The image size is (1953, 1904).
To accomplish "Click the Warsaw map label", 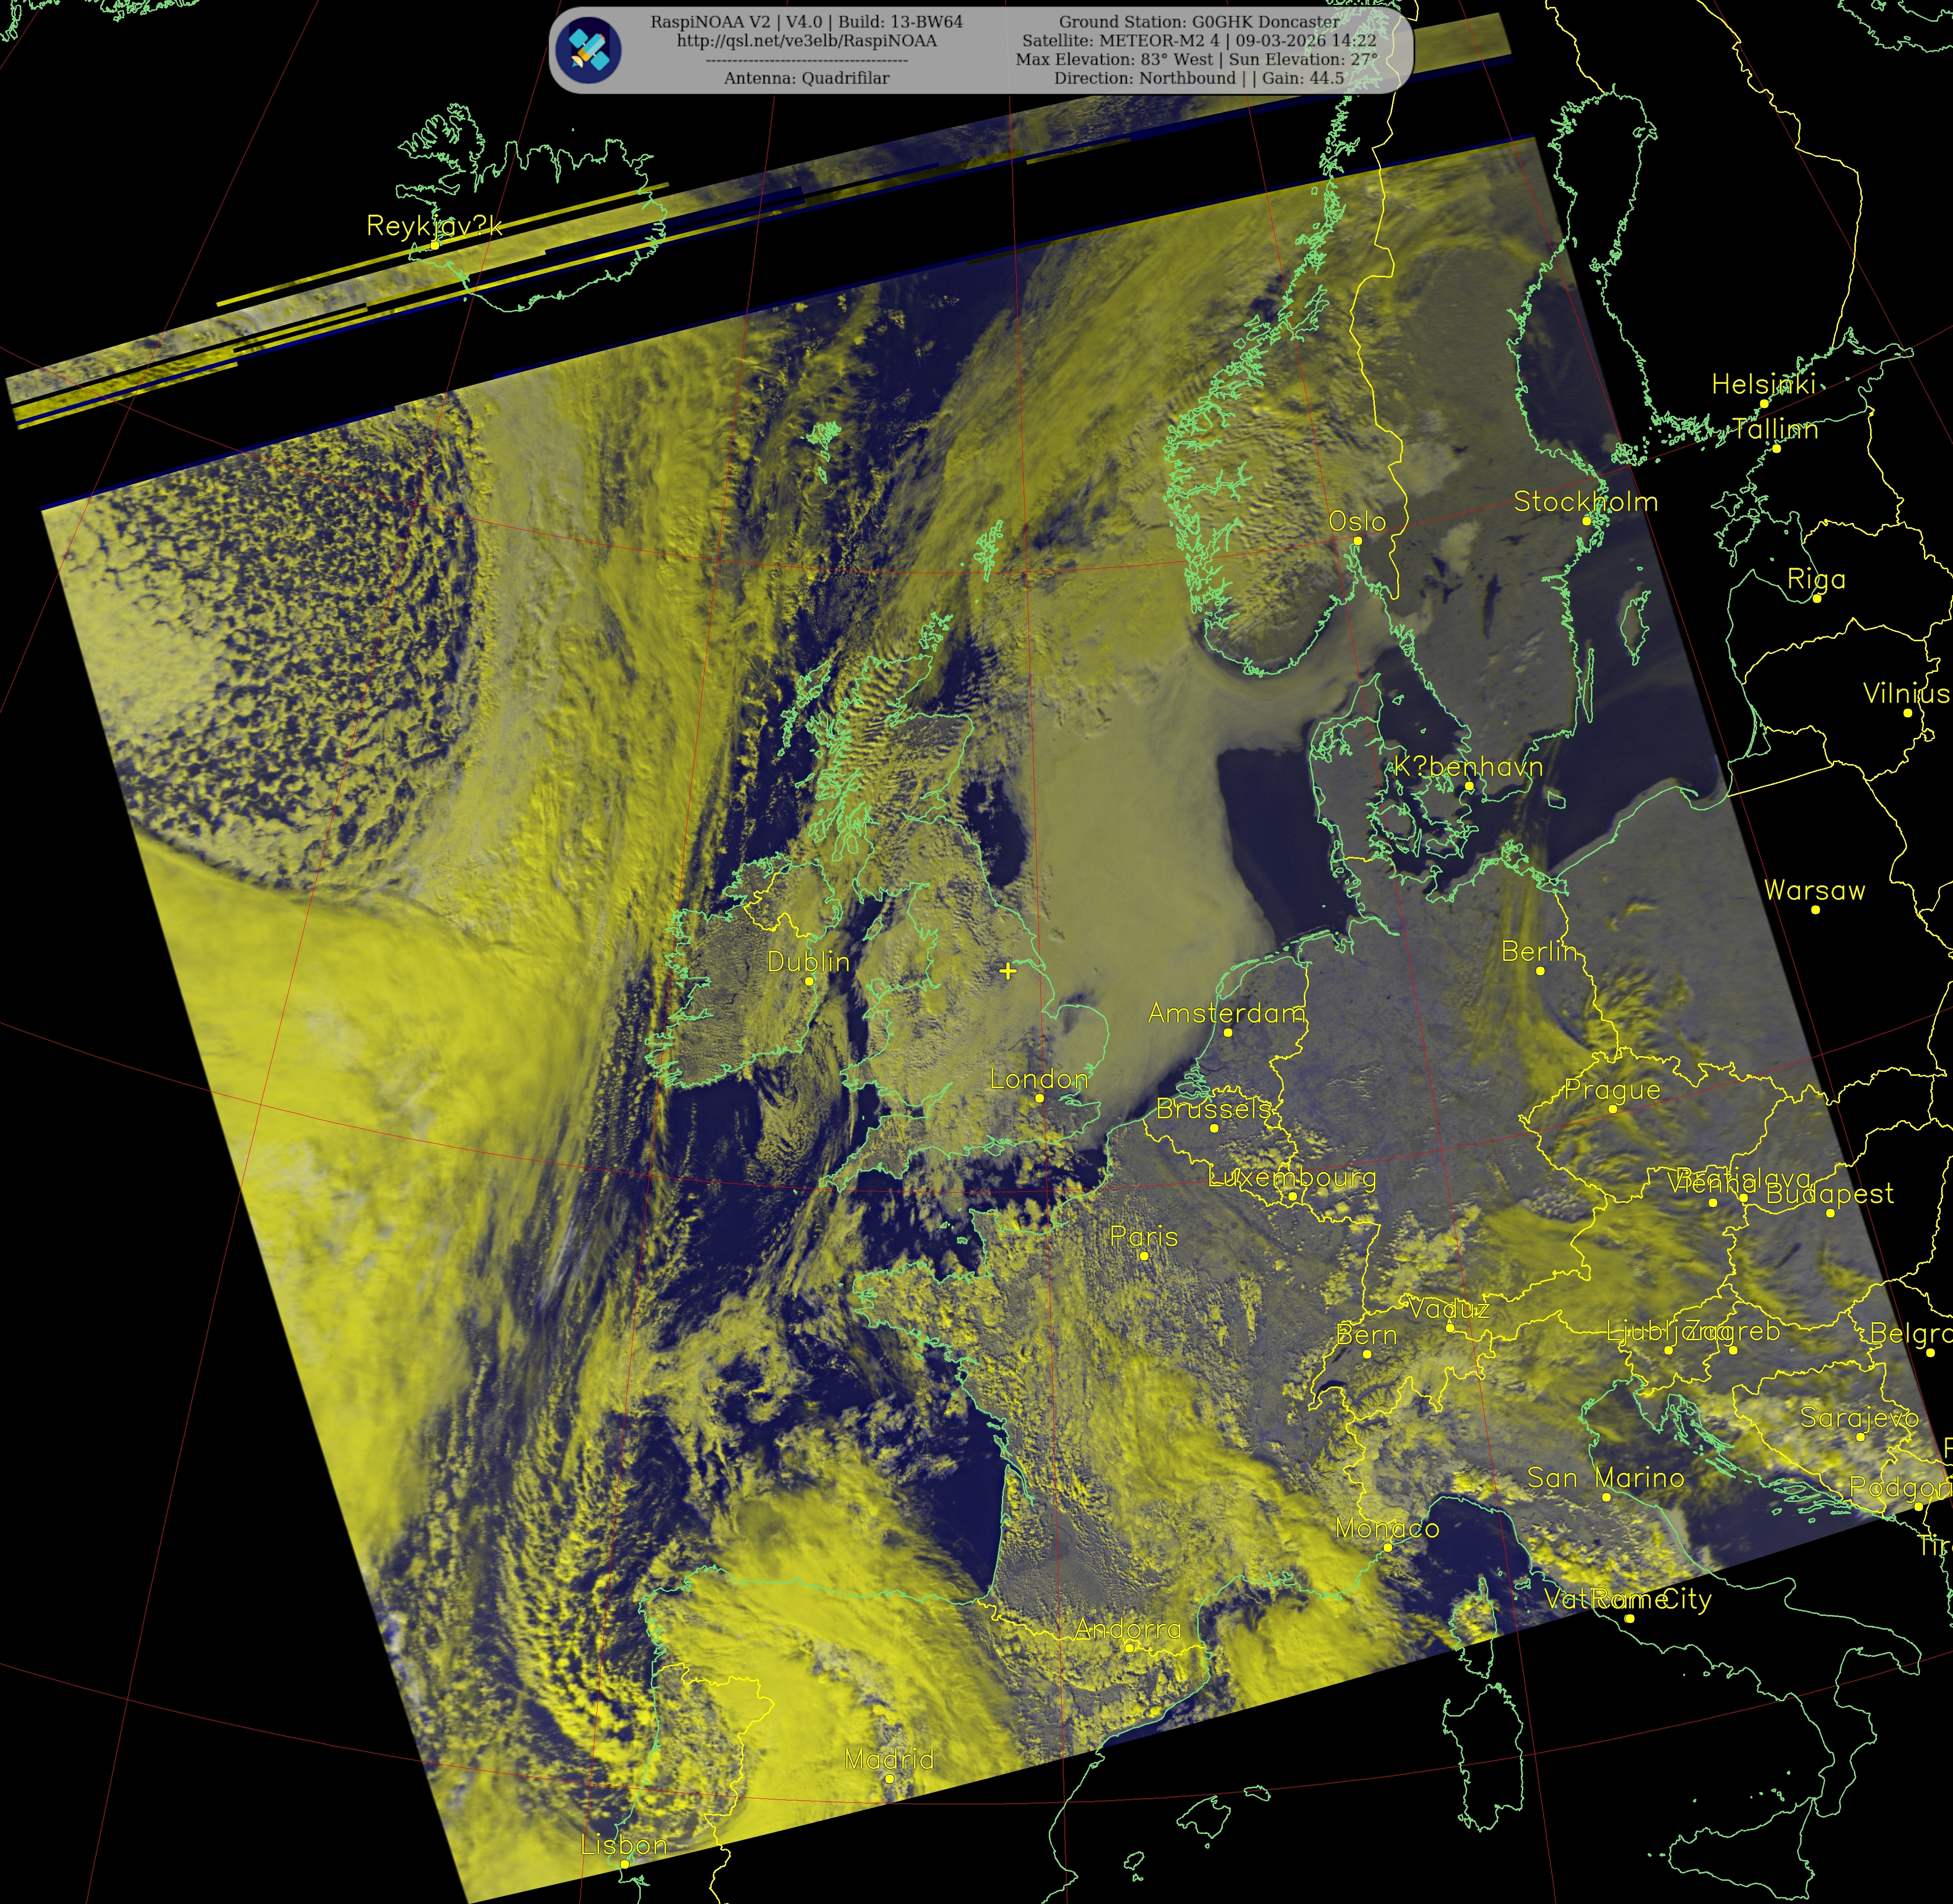I will [1814, 890].
